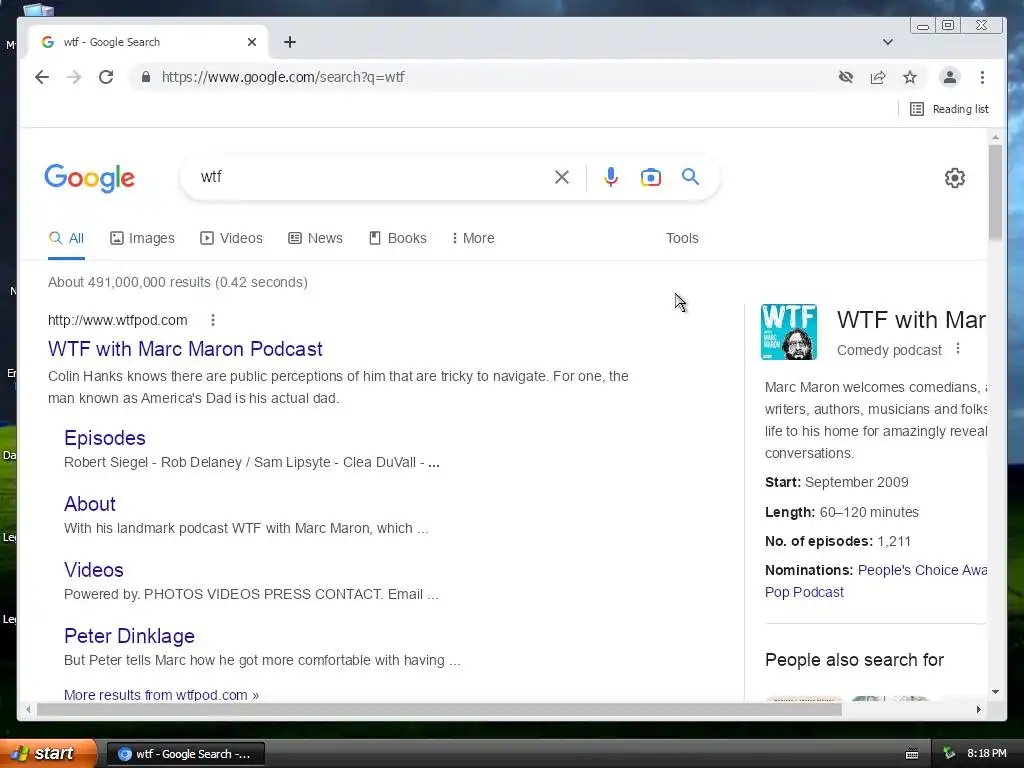Click the horizontal scroll left arrow
Viewport: 1024px width, 768px height.
(x=27, y=709)
